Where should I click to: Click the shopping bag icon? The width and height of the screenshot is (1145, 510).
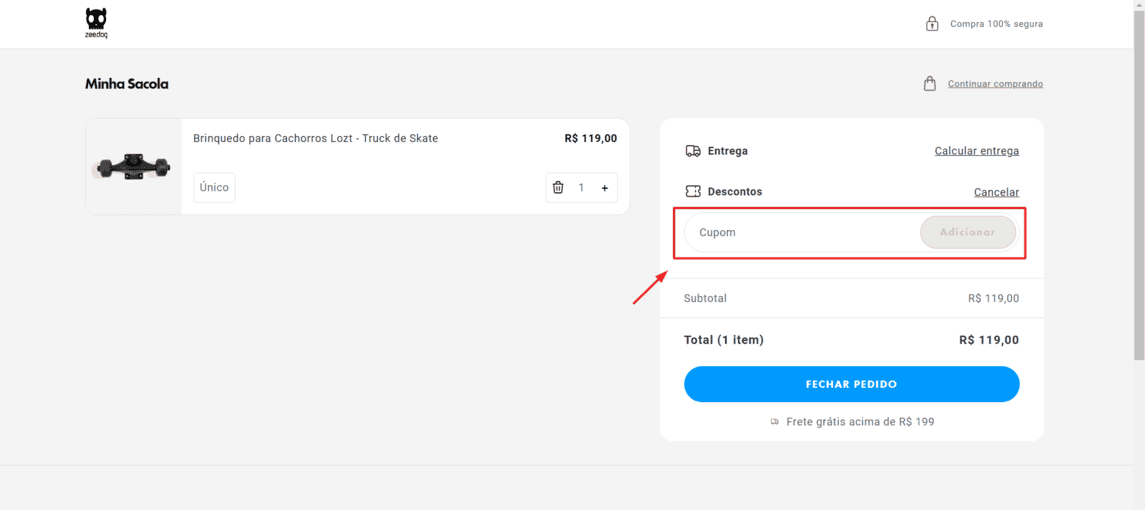pyautogui.click(x=930, y=84)
